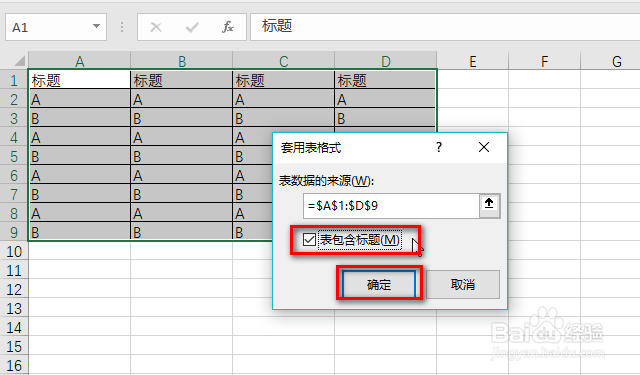Image resolution: width=640 pixels, height=375 pixels.
Task: Click cell B8 containing A
Action: click(x=182, y=213)
